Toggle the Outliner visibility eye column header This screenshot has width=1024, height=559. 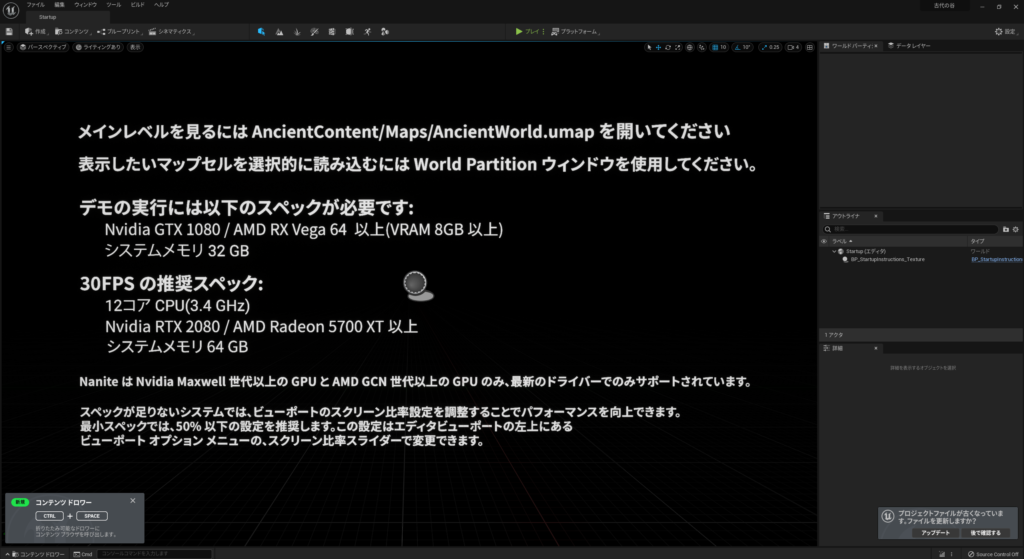point(824,241)
